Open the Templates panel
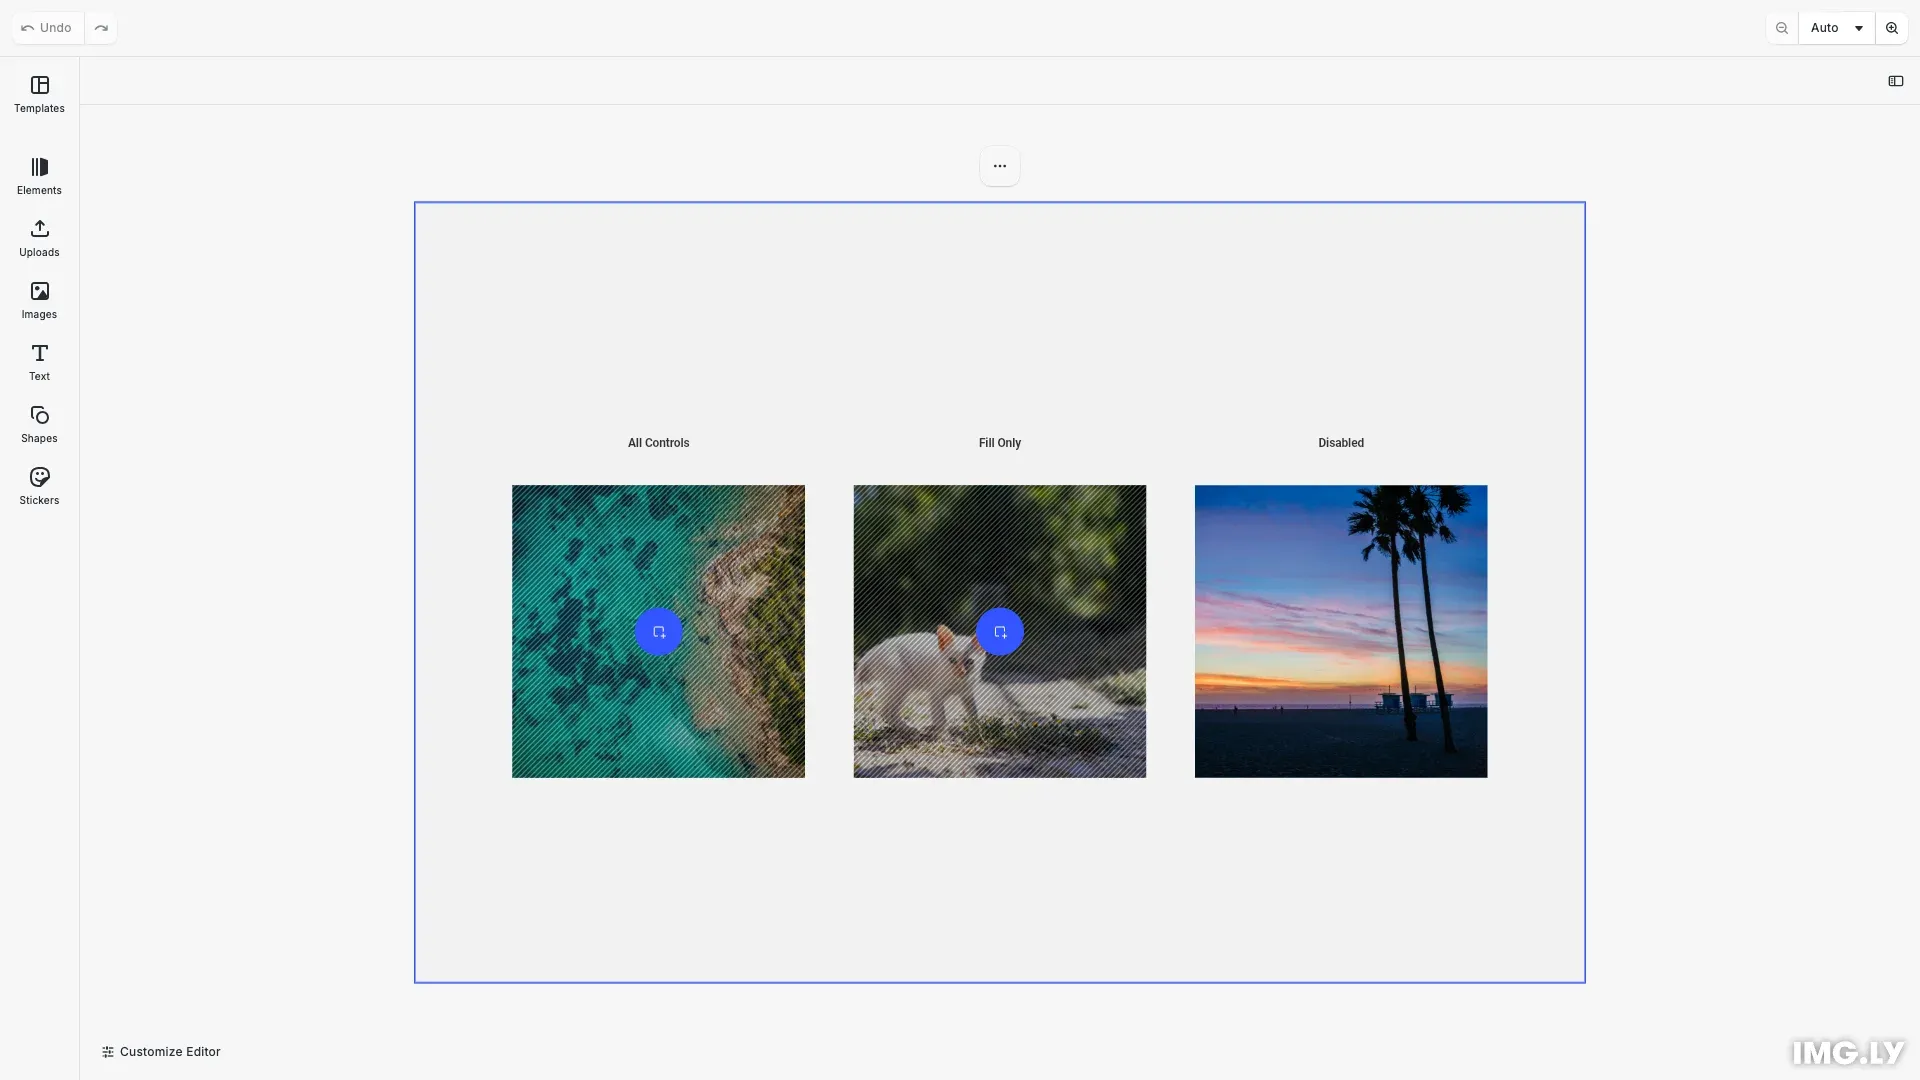Image resolution: width=1920 pixels, height=1080 pixels. pos(39,94)
